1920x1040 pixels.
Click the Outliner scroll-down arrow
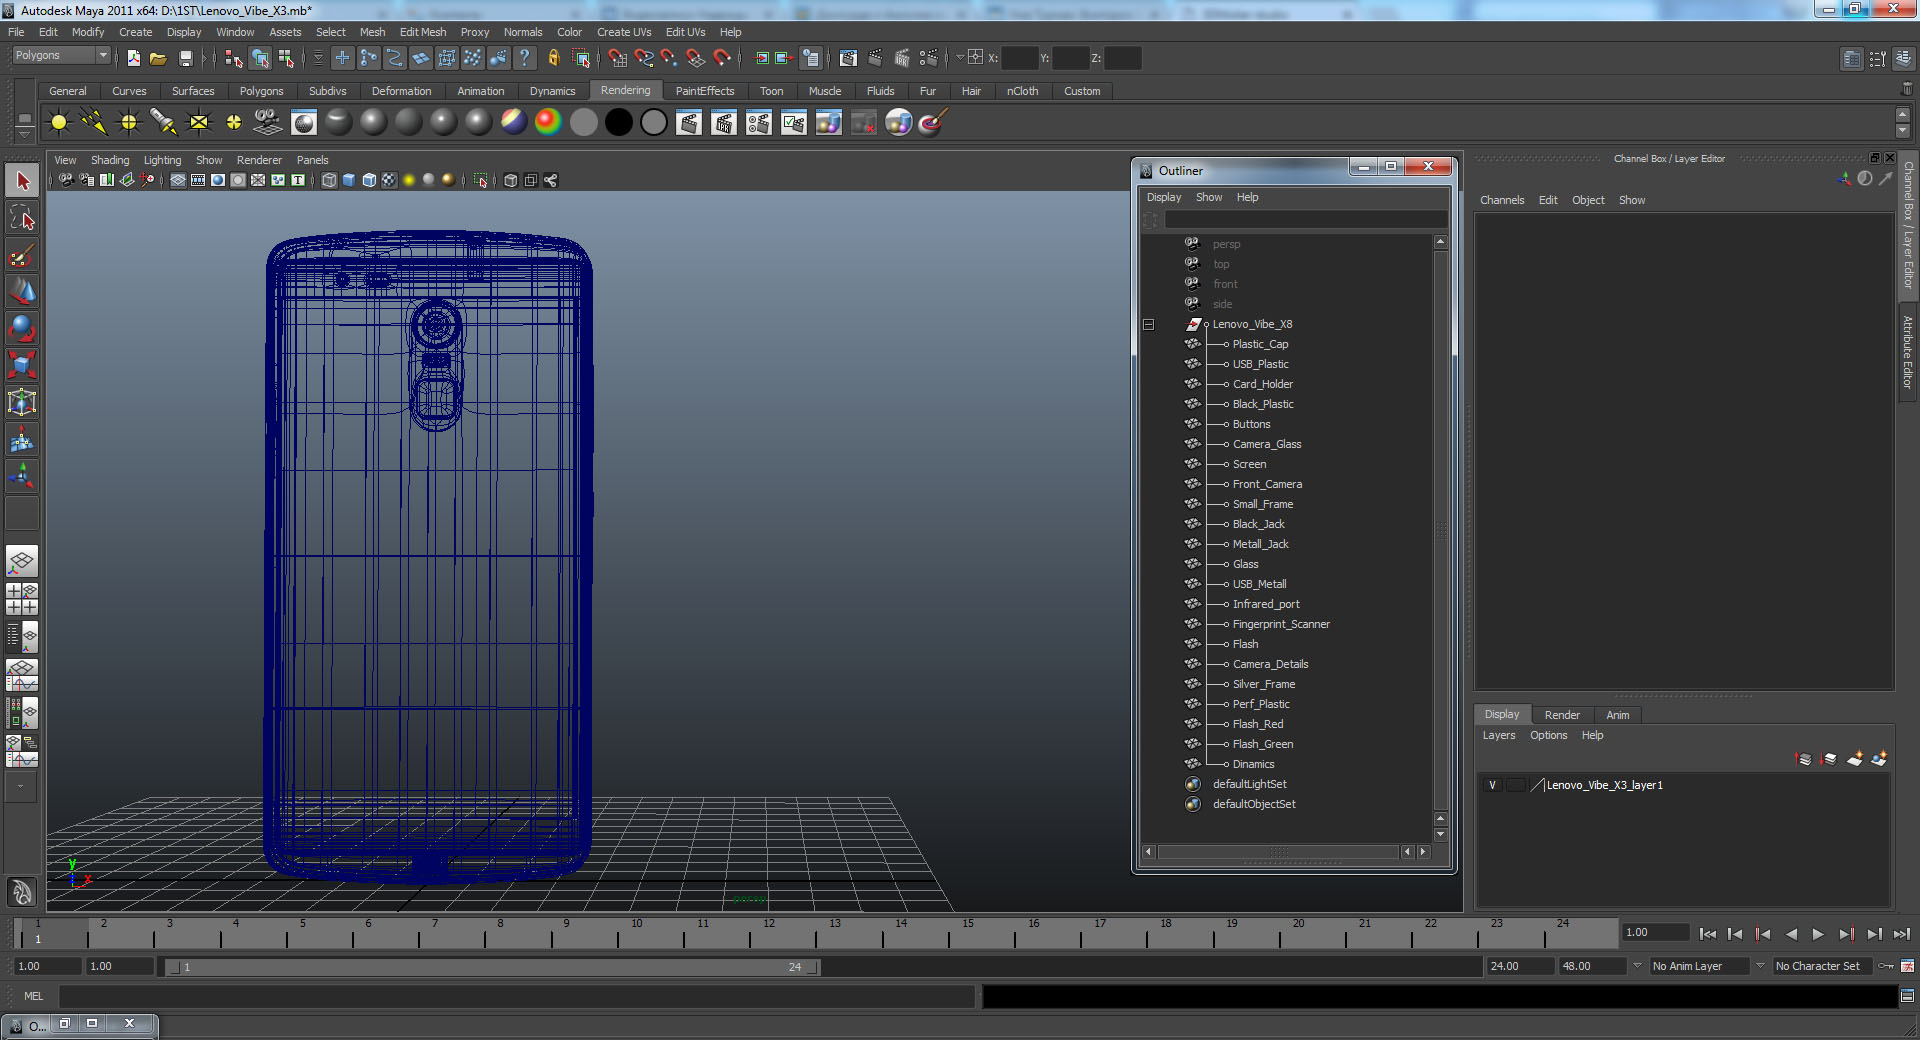coord(1441,835)
